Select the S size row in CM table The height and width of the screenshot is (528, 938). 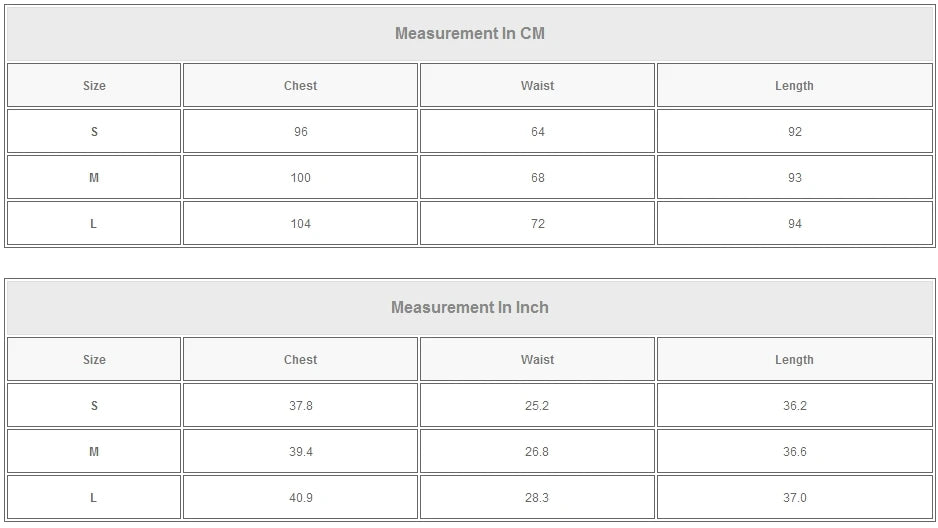(x=94, y=132)
